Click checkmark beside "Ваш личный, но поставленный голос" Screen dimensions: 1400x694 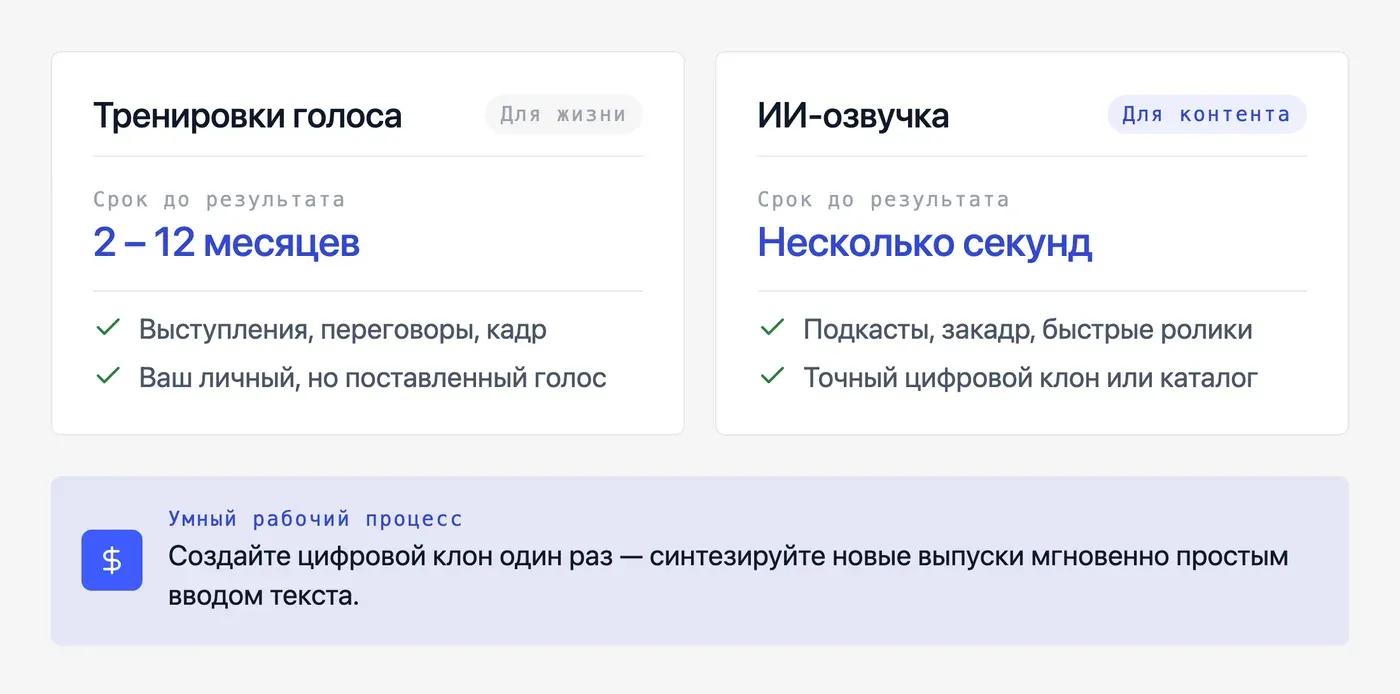(107, 376)
